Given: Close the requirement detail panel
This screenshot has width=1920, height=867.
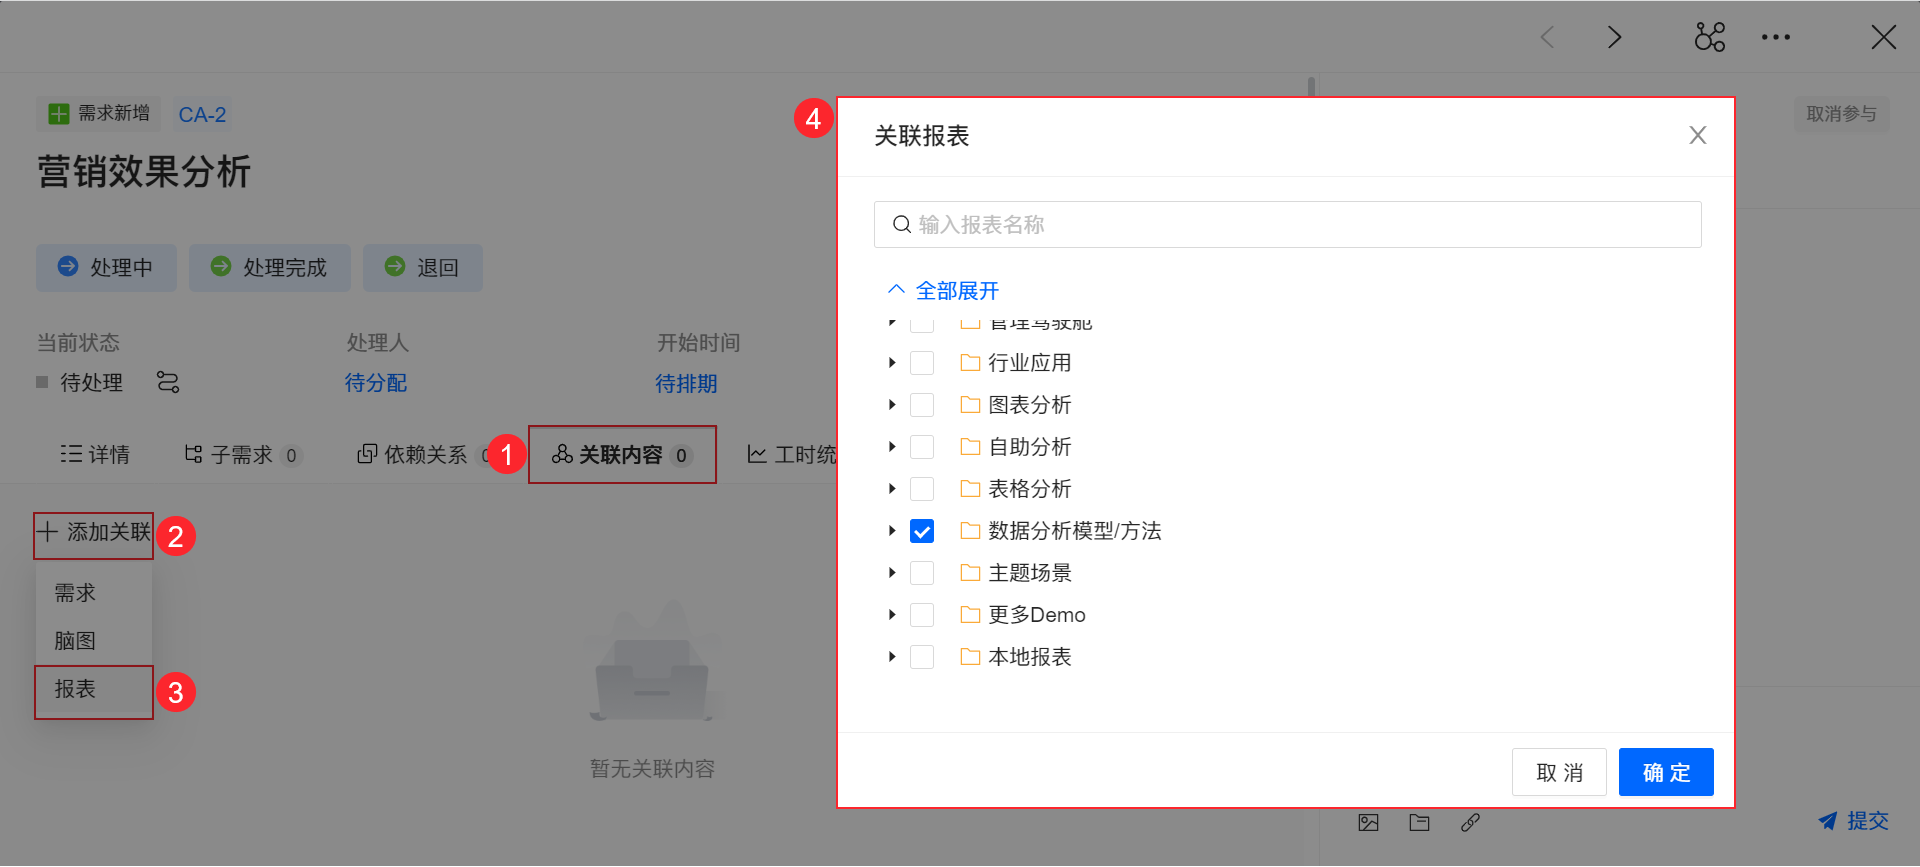Looking at the screenshot, I should (1884, 38).
